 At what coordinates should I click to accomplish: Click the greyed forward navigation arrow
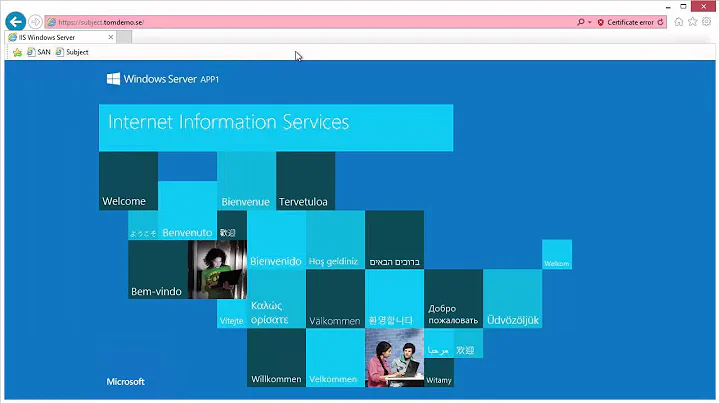pyautogui.click(x=35, y=22)
